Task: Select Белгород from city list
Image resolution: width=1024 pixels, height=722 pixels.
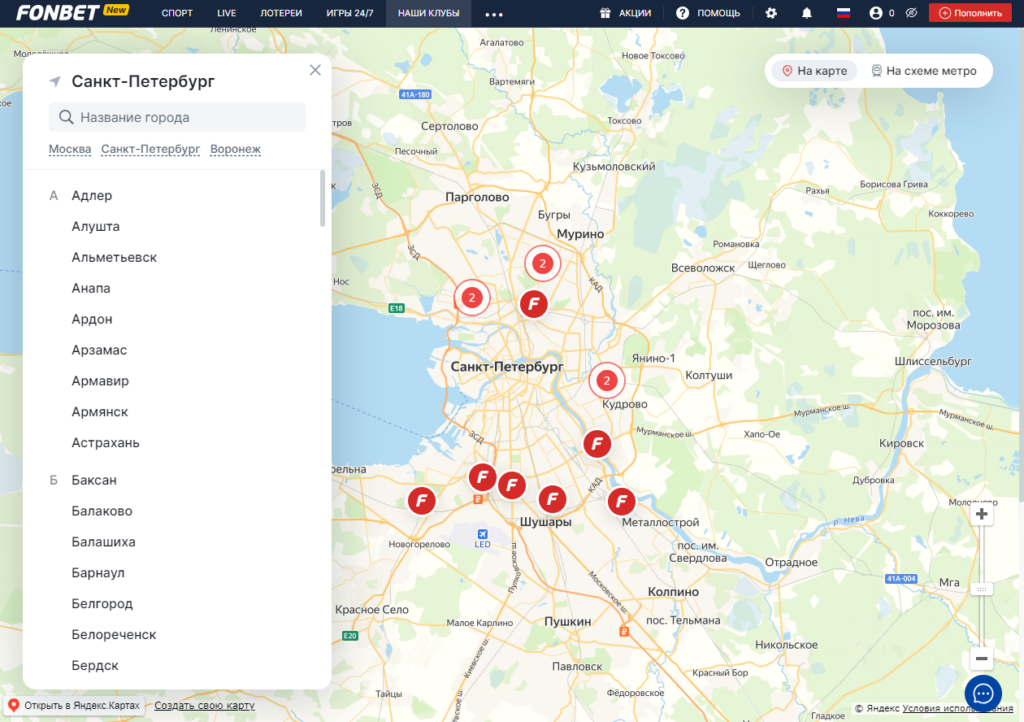Action: [102, 604]
